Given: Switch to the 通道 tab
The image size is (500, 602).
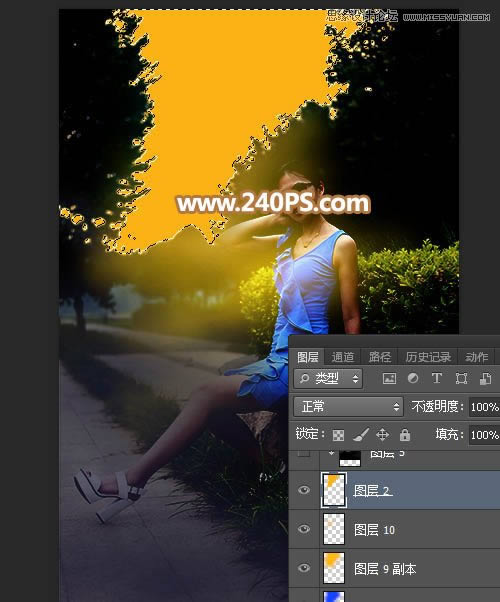Looking at the screenshot, I should pos(343,357).
